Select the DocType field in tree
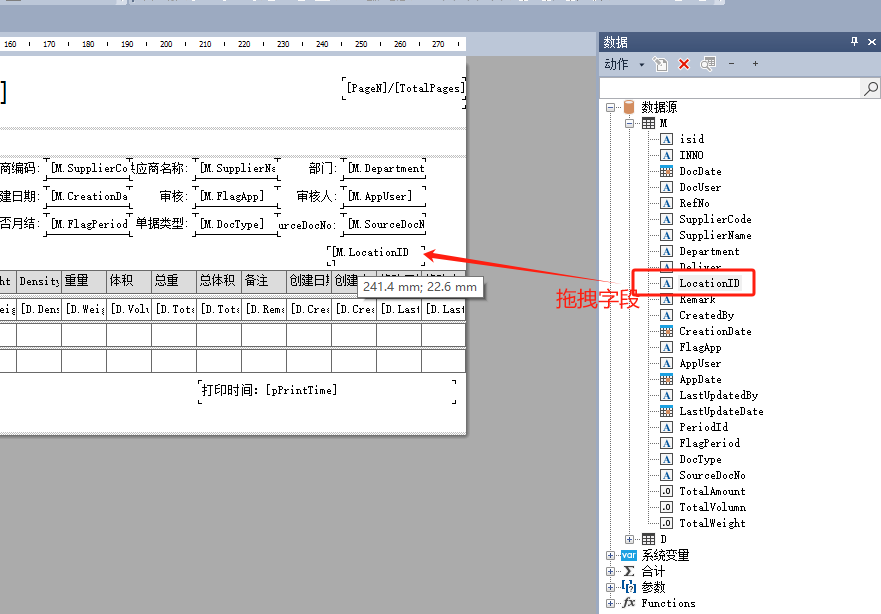 pyautogui.click(x=700, y=459)
